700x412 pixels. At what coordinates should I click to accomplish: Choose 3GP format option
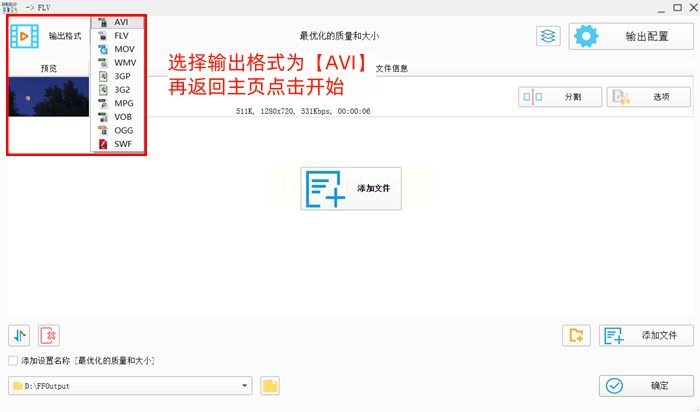117,76
